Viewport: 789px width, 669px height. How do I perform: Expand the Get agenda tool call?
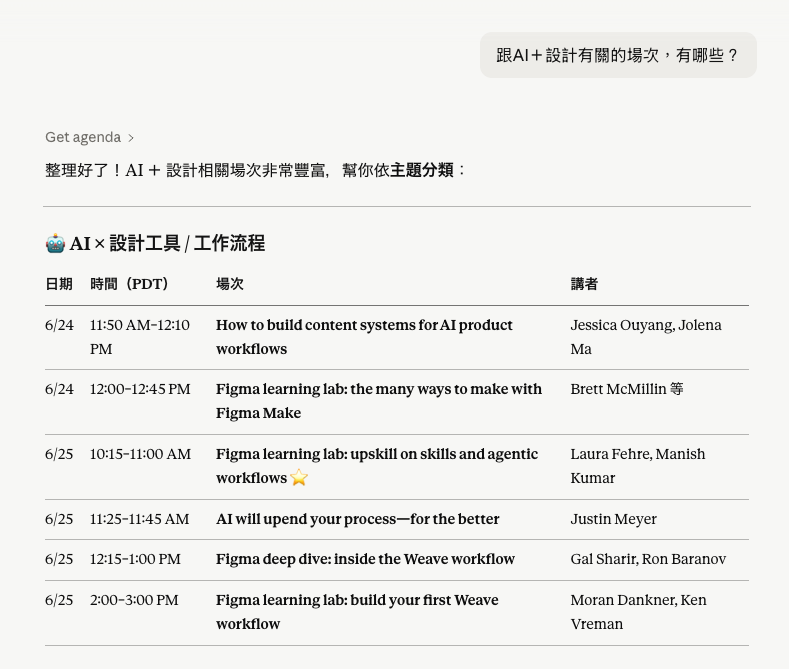click(89, 137)
